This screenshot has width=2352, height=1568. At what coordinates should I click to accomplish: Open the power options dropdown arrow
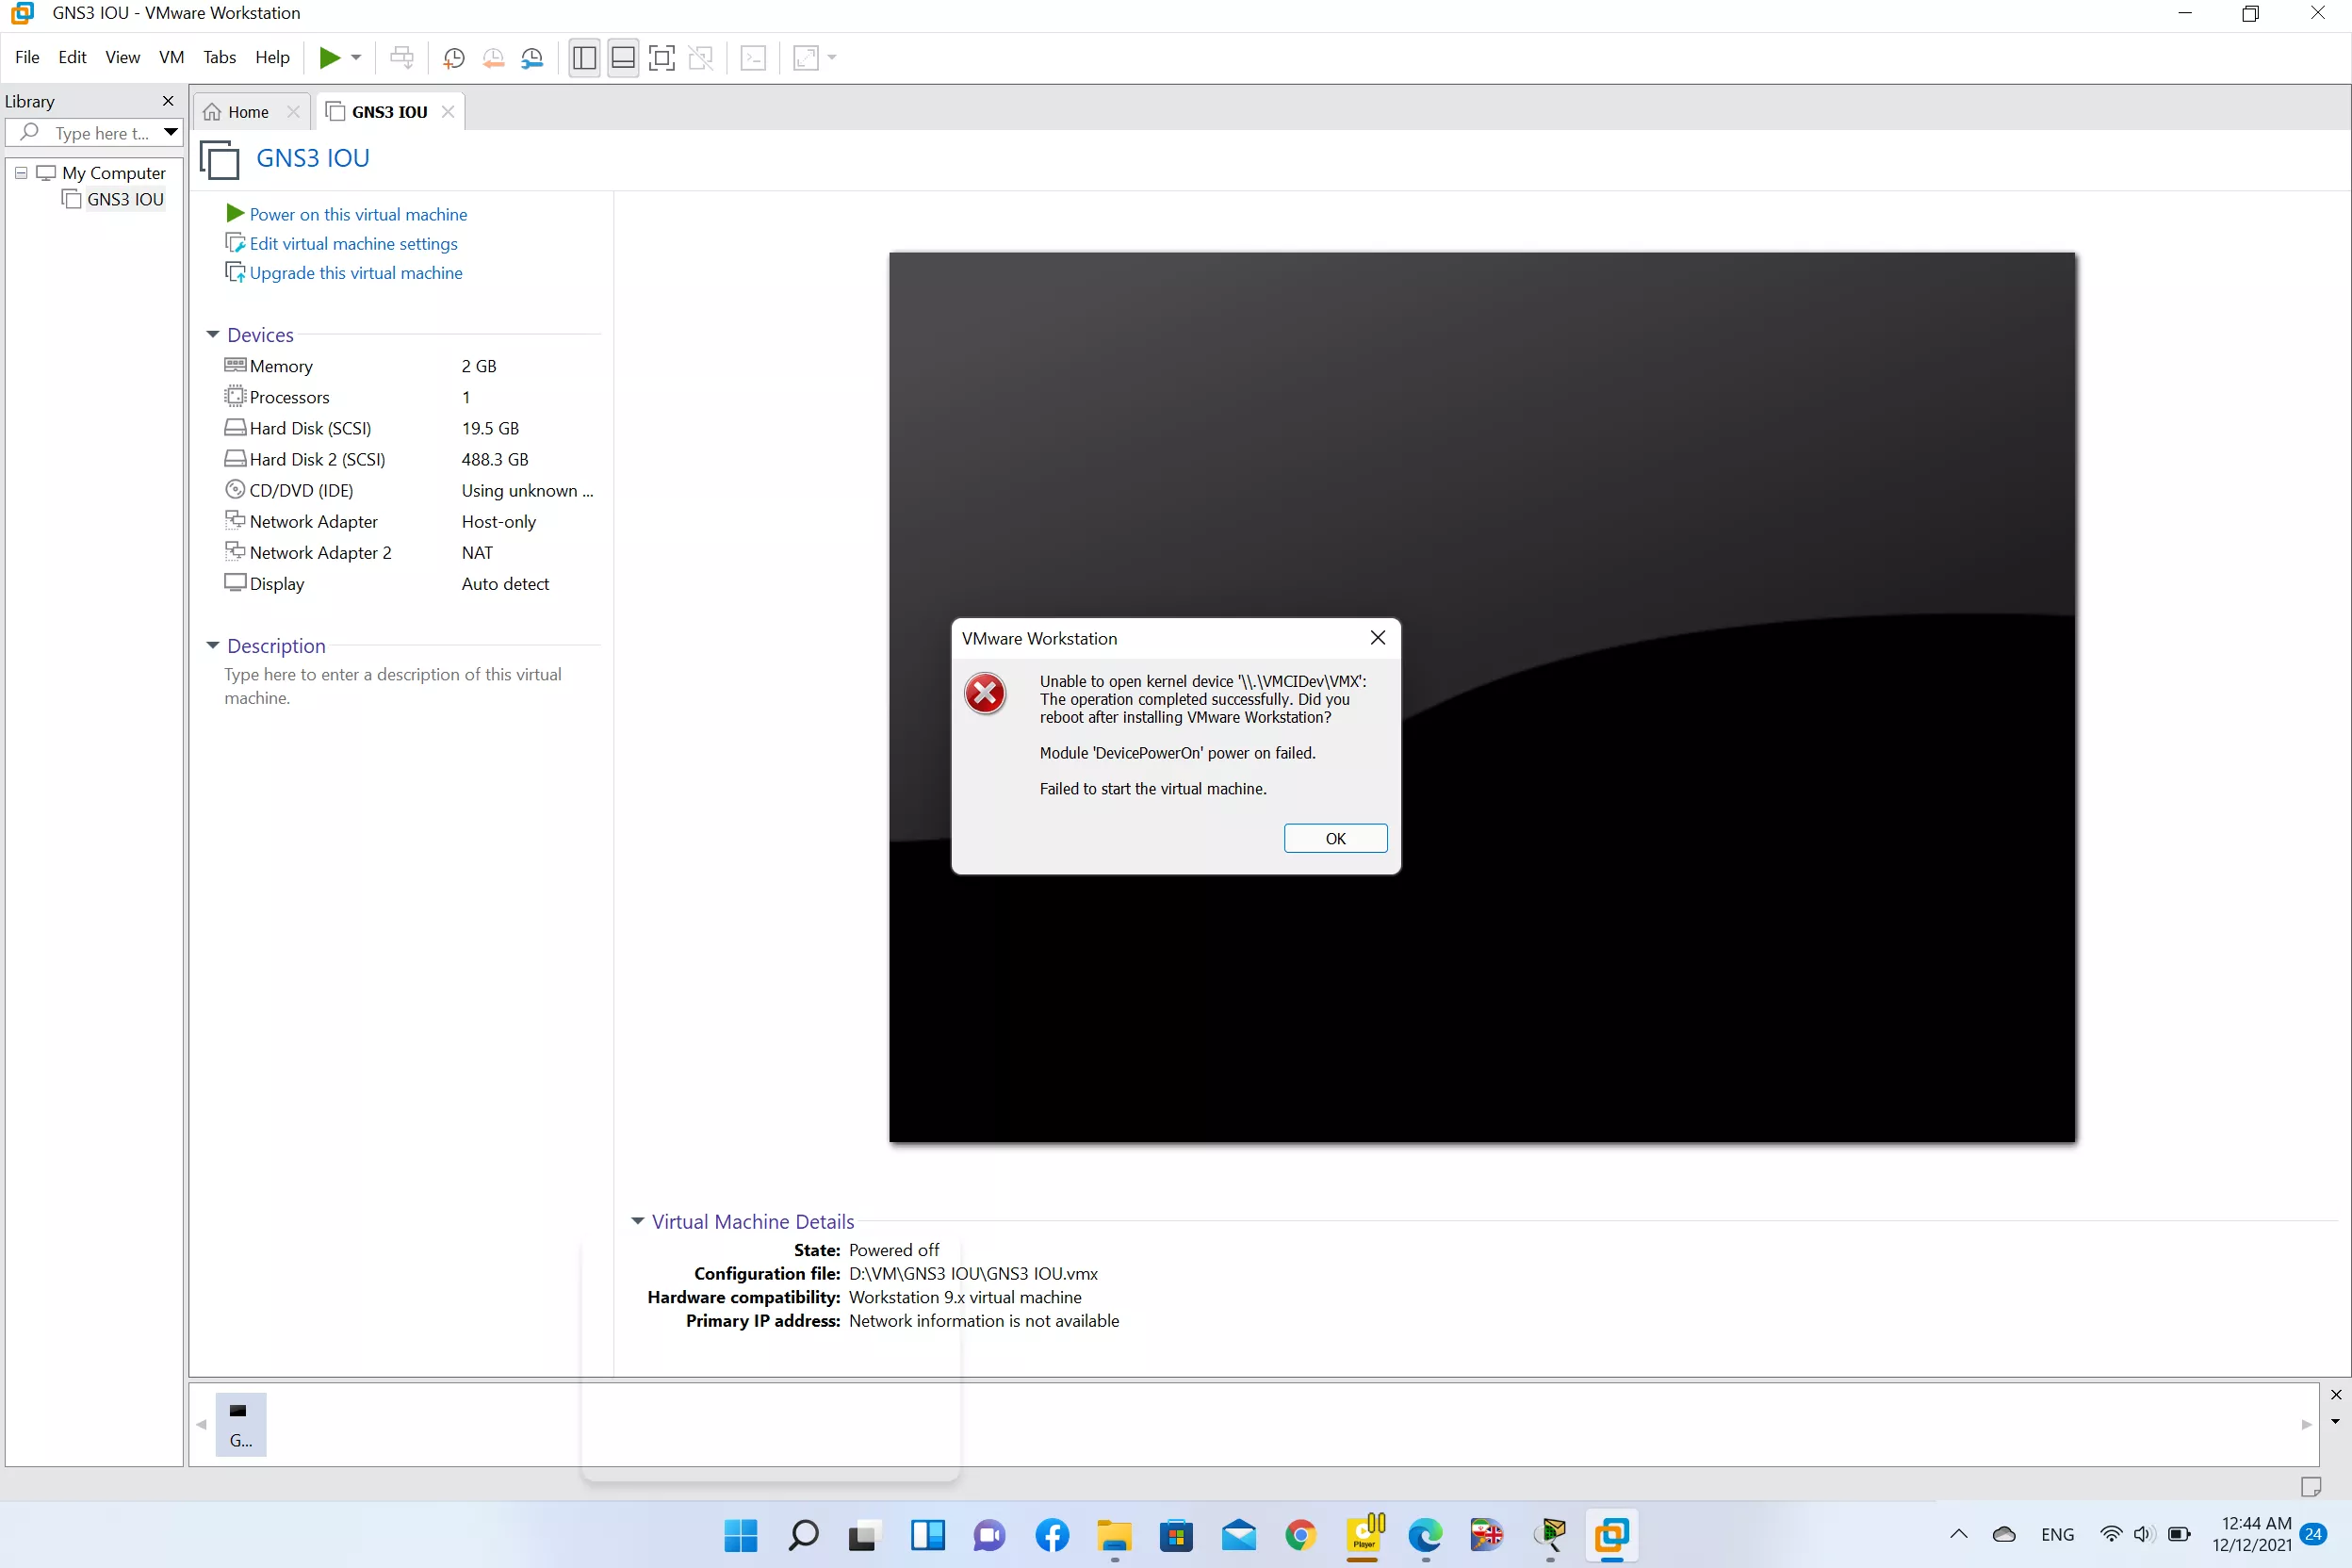(x=356, y=57)
